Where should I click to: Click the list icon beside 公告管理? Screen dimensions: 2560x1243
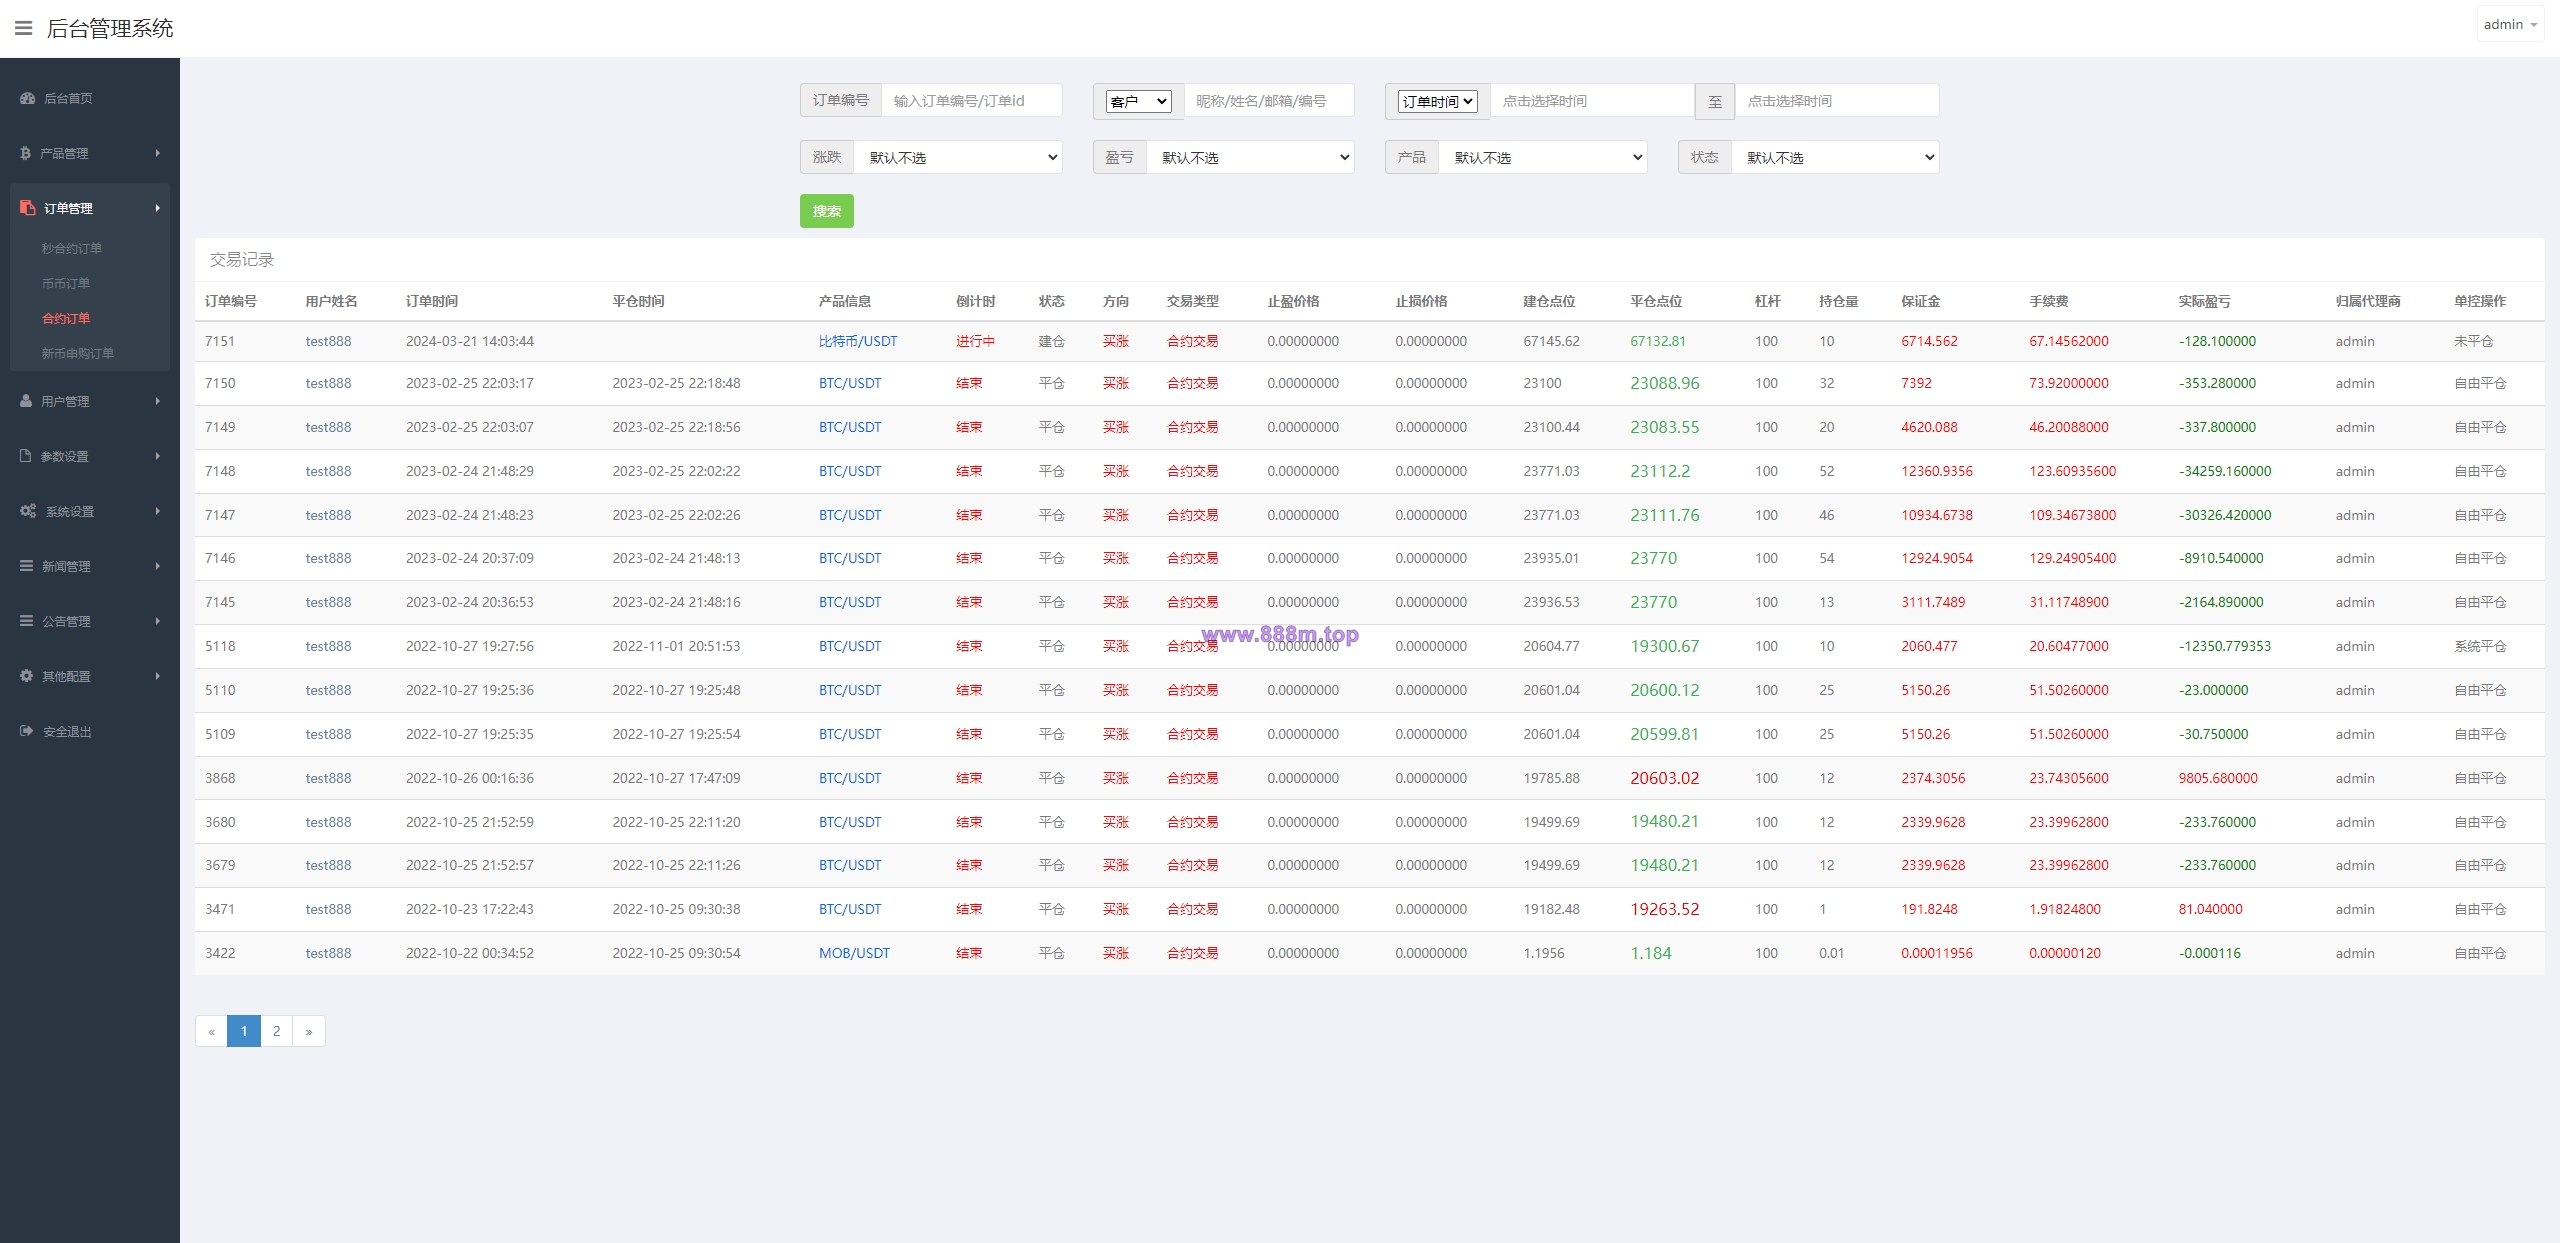point(27,621)
